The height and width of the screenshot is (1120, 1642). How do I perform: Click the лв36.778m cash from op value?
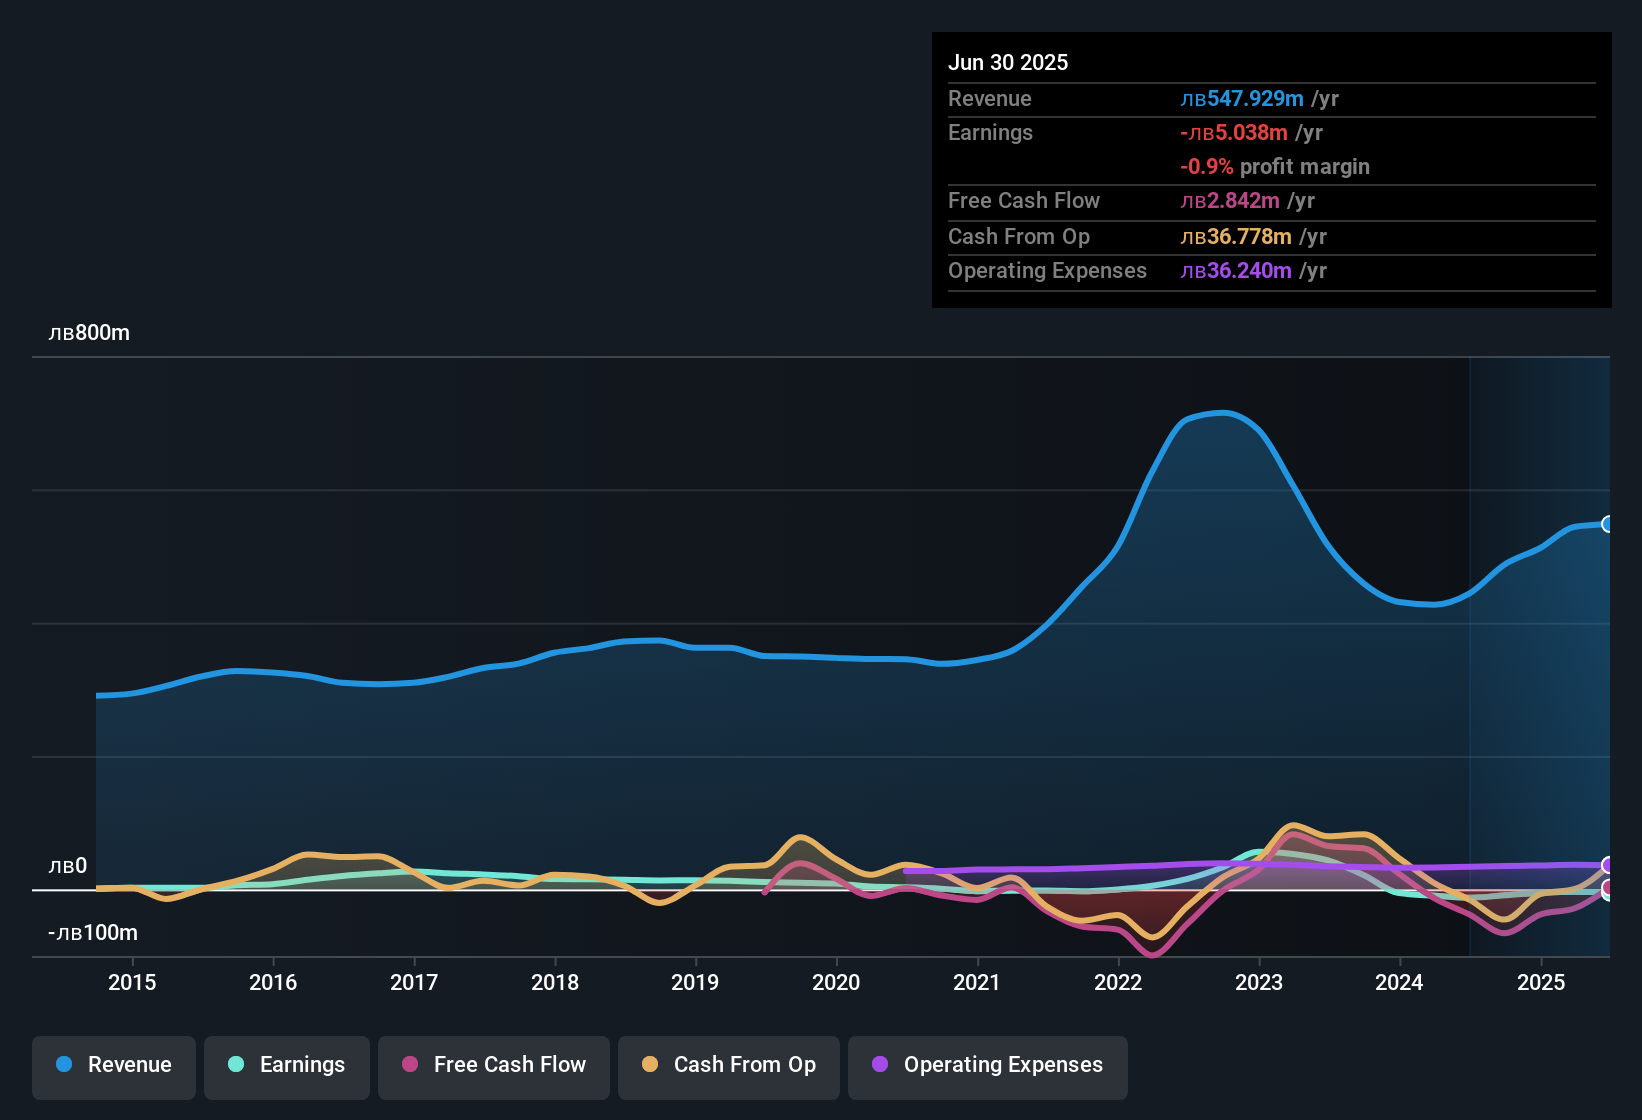click(x=1236, y=236)
